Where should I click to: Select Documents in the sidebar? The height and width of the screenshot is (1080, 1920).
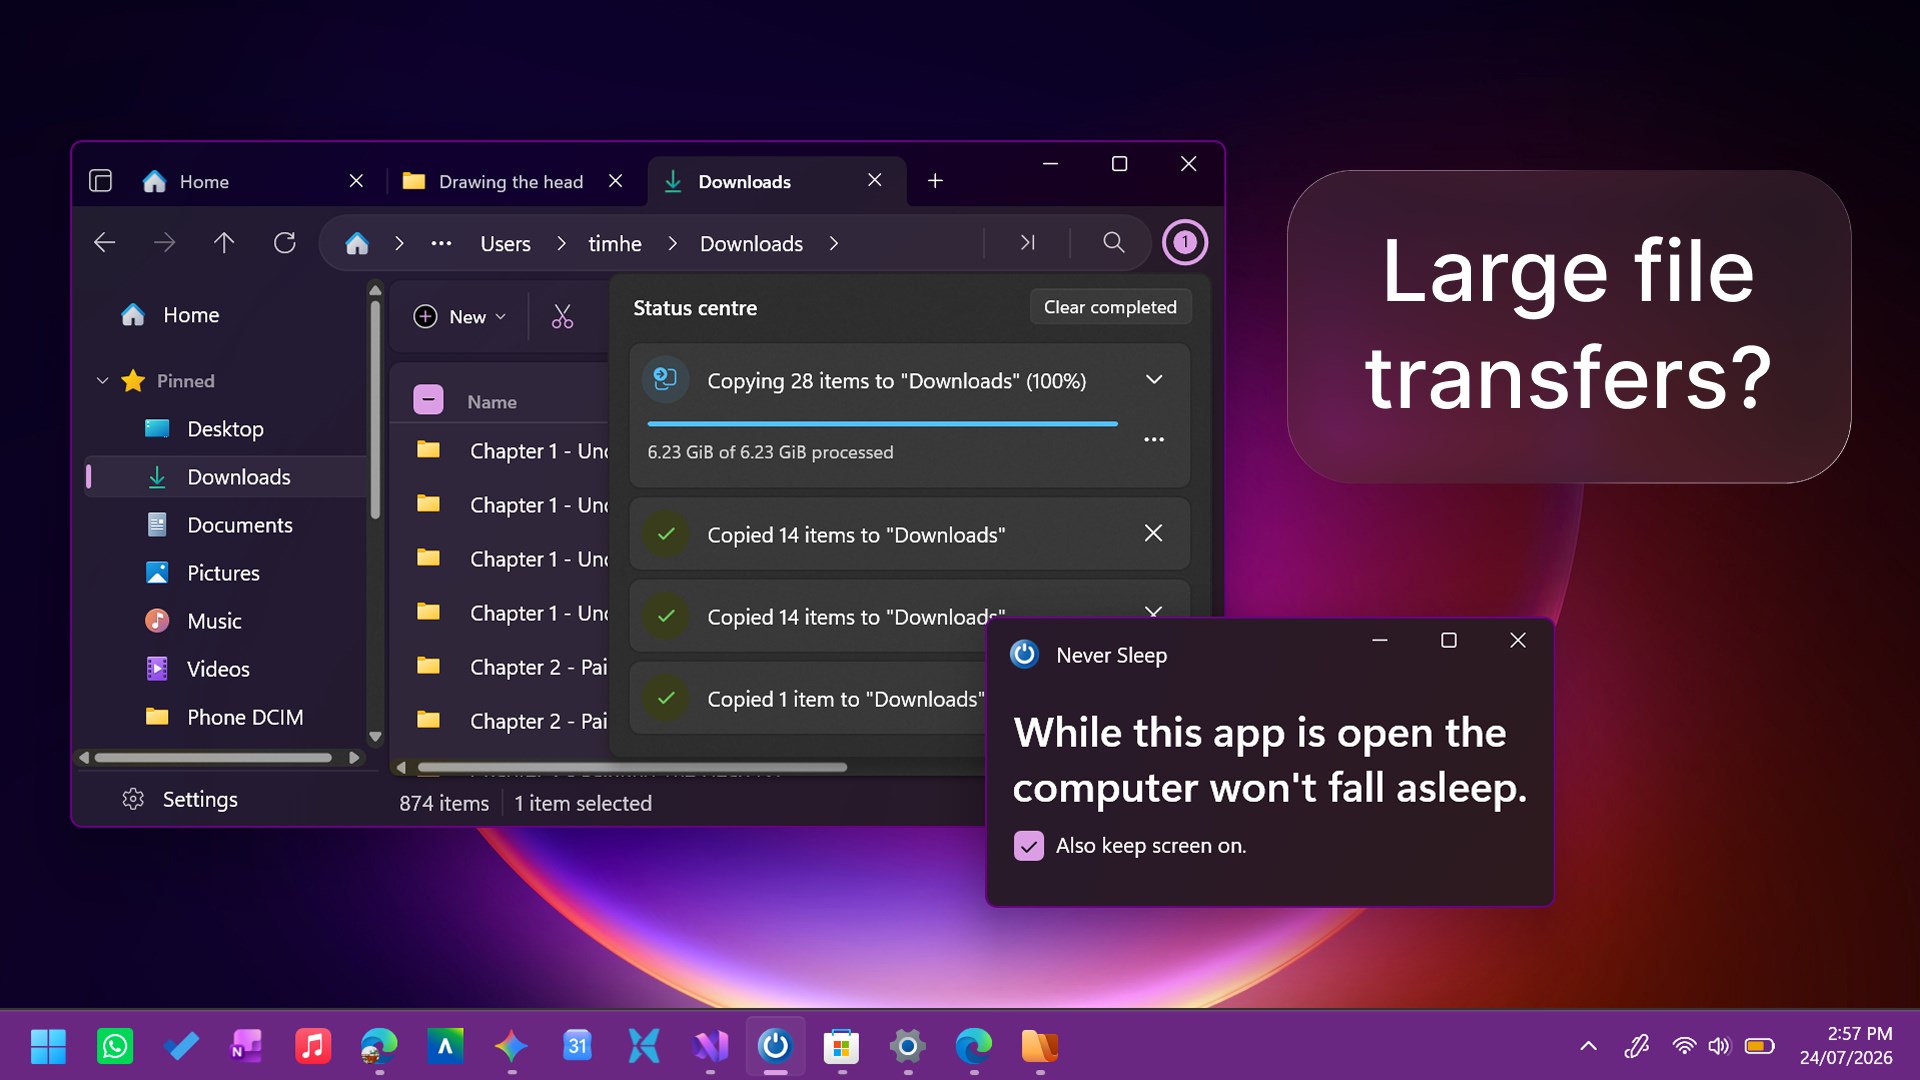pos(227,525)
